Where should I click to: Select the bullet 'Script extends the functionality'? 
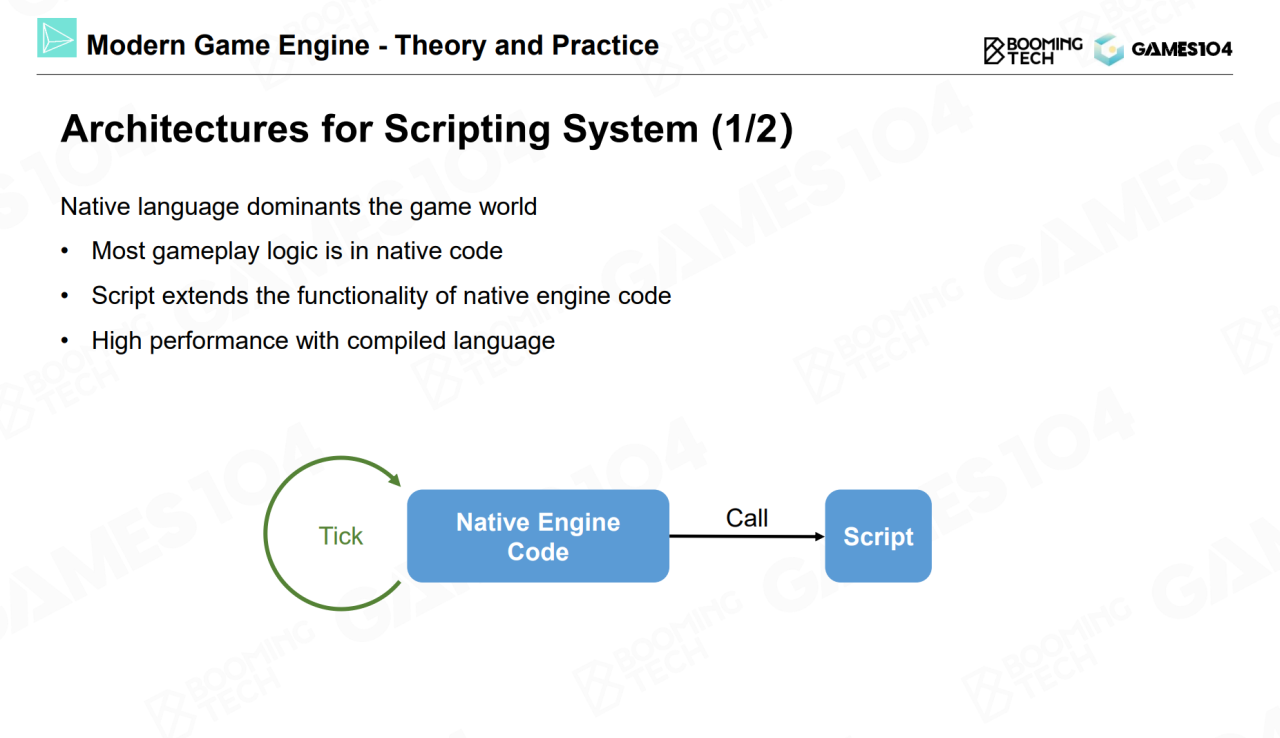click(380, 296)
